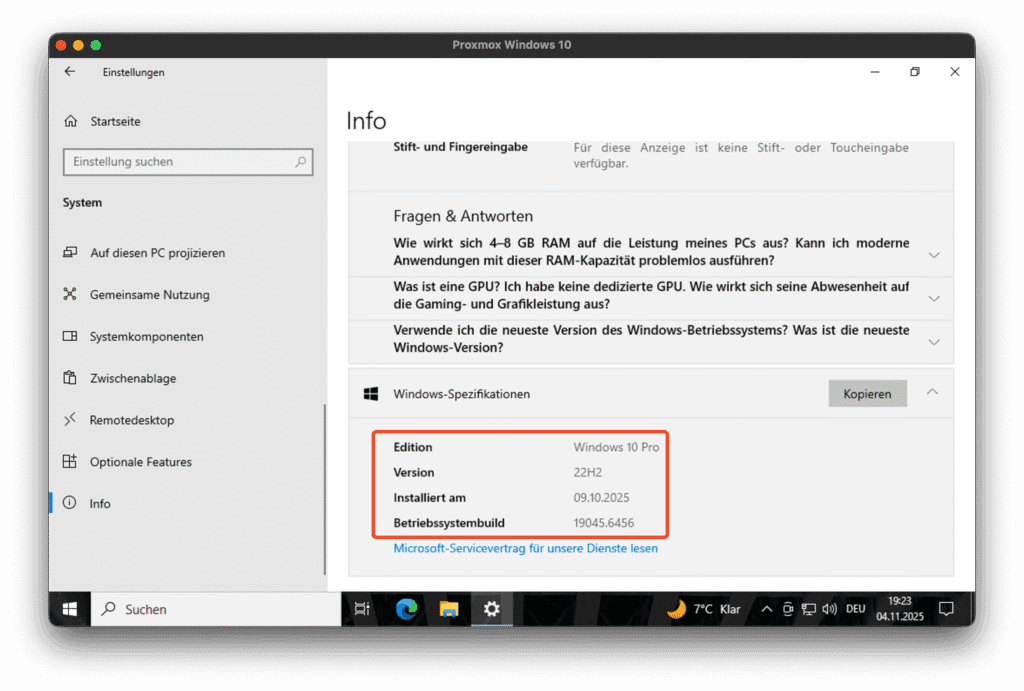The width and height of the screenshot is (1024, 691).
Task: Click the Windows Start button
Action: pos(70,608)
